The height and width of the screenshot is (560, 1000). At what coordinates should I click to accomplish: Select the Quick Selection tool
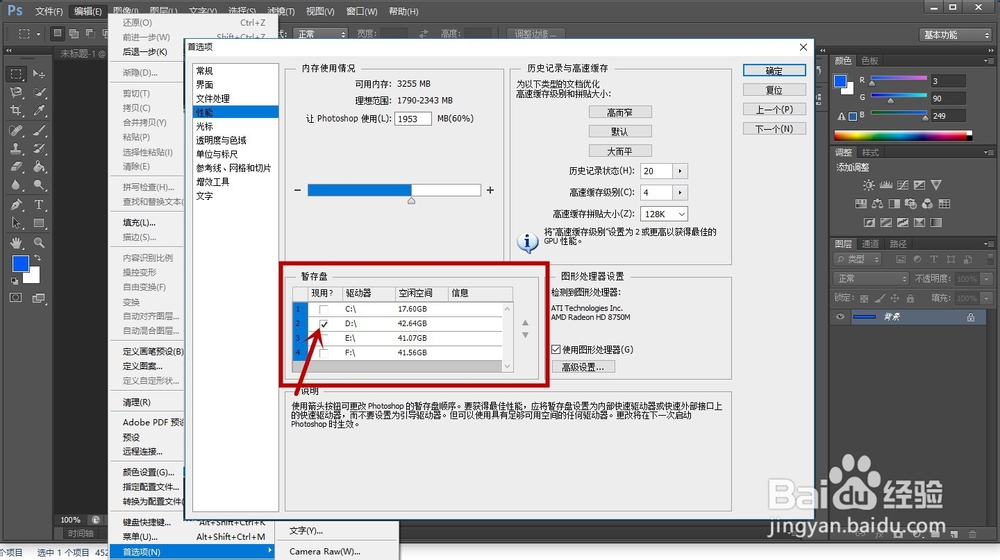(x=39, y=92)
